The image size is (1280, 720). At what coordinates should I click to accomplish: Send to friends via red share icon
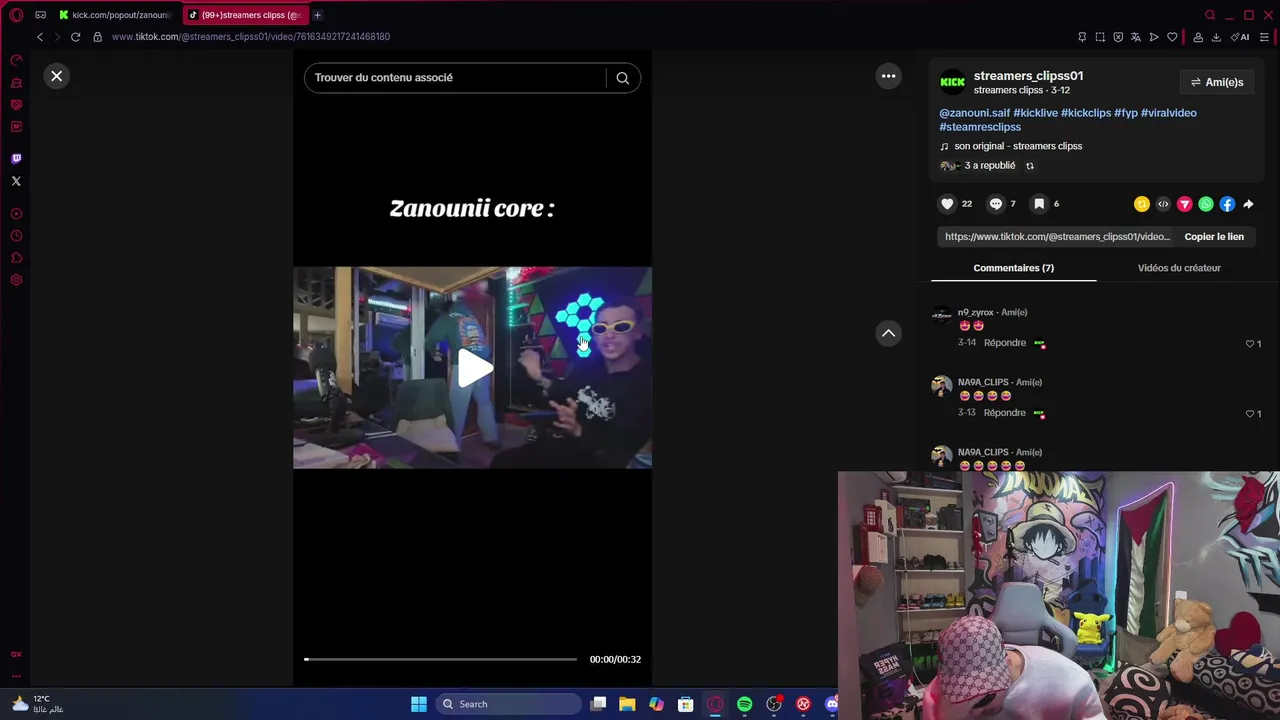click(1184, 204)
